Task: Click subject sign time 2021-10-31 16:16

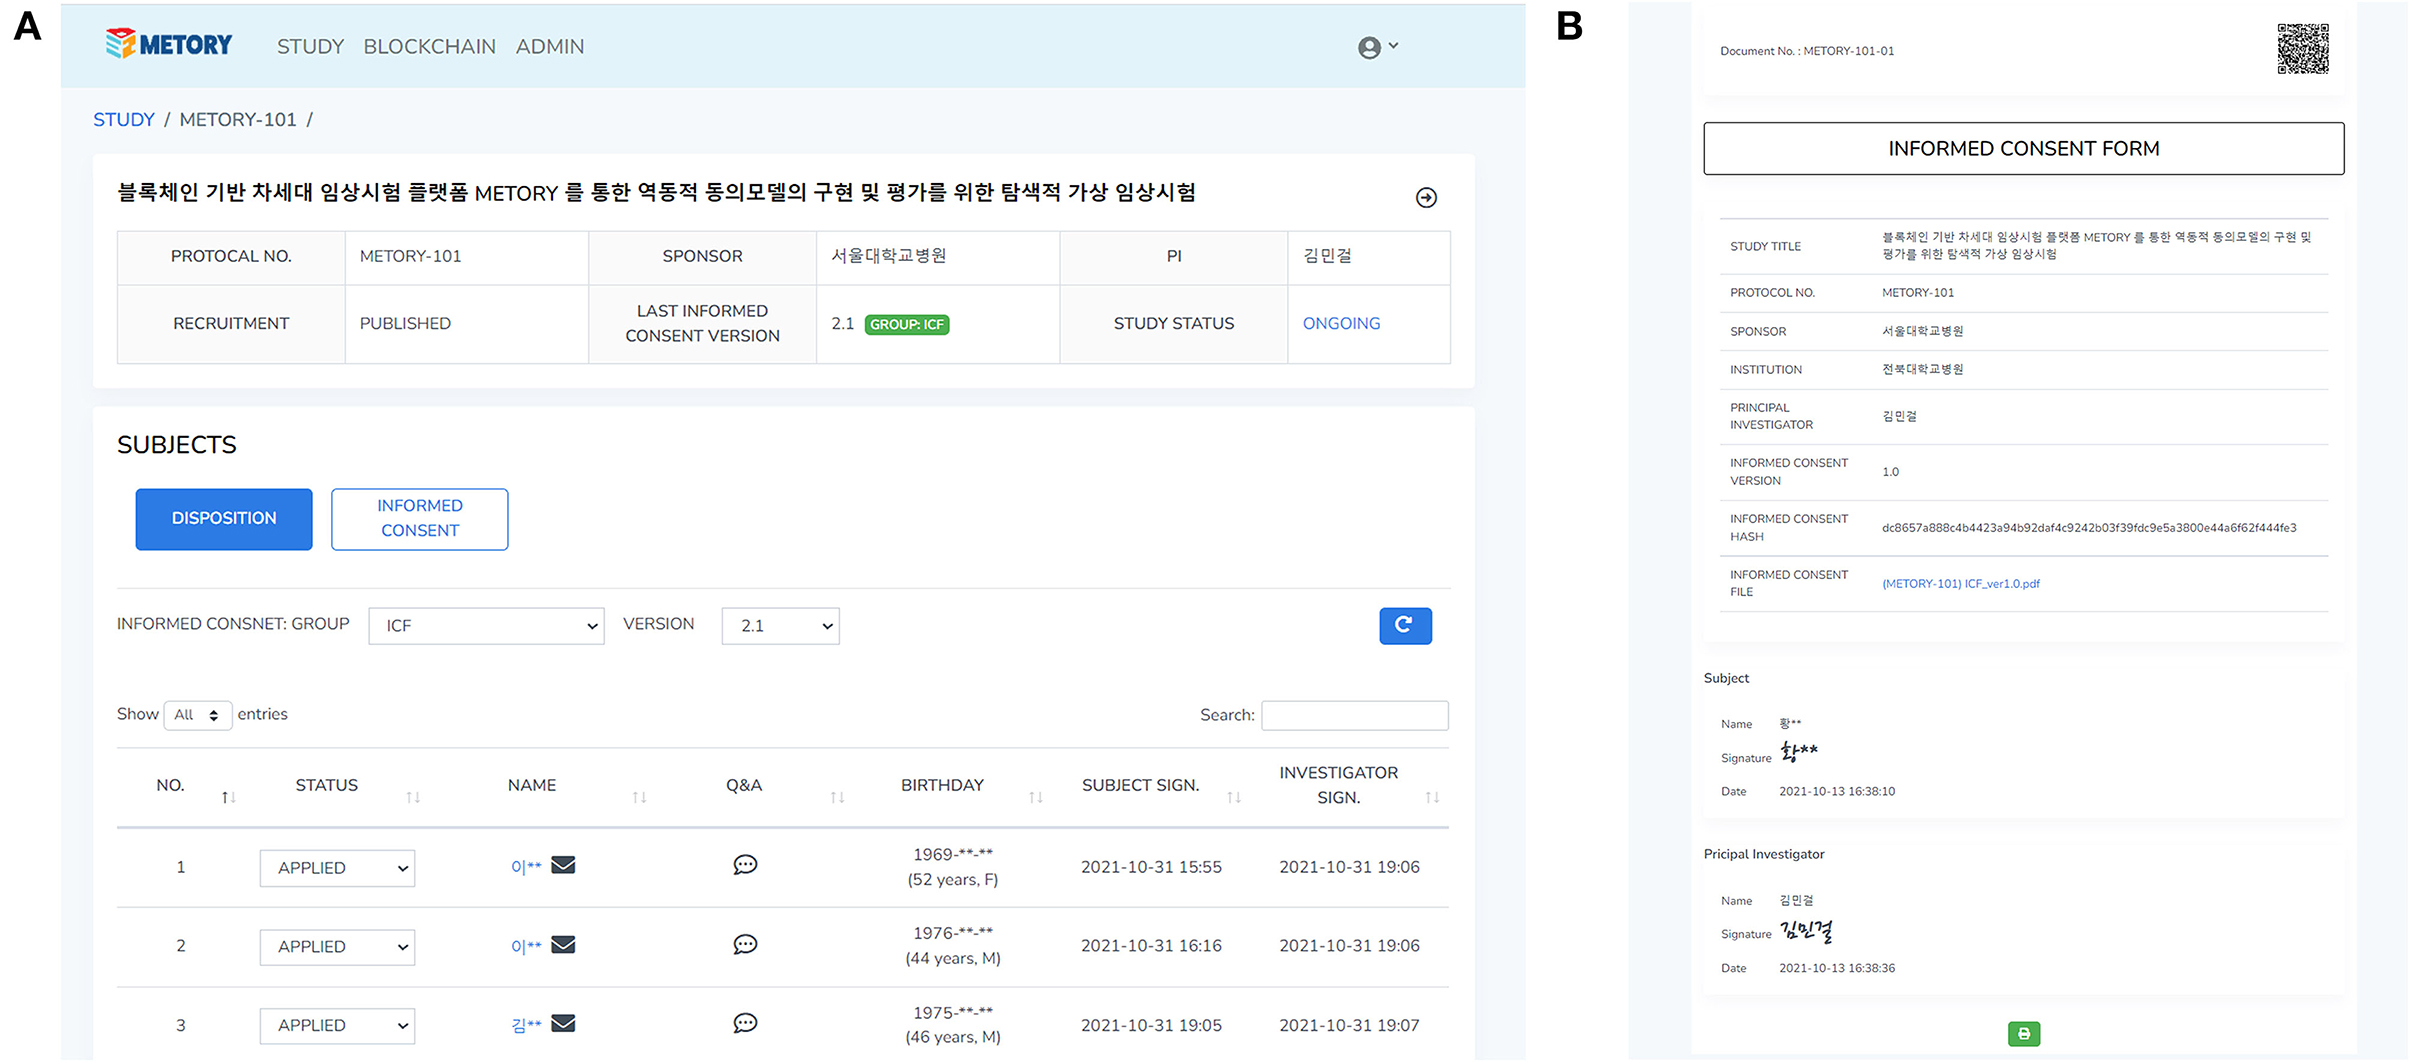Action: click(x=1151, y=946)
